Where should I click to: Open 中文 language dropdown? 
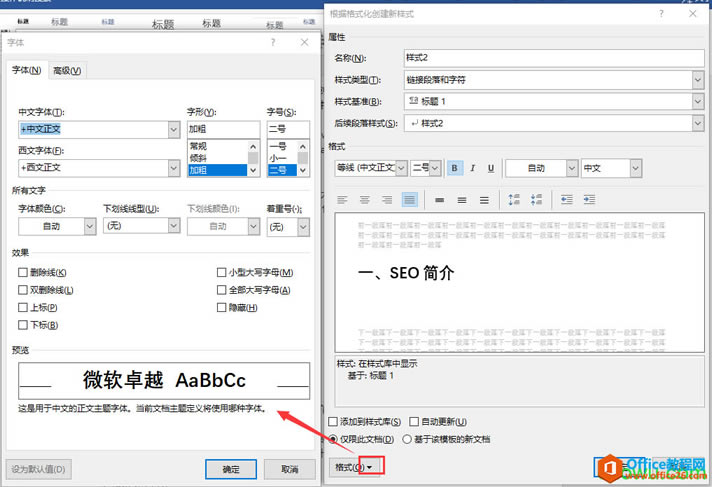(x=636, y=168)
